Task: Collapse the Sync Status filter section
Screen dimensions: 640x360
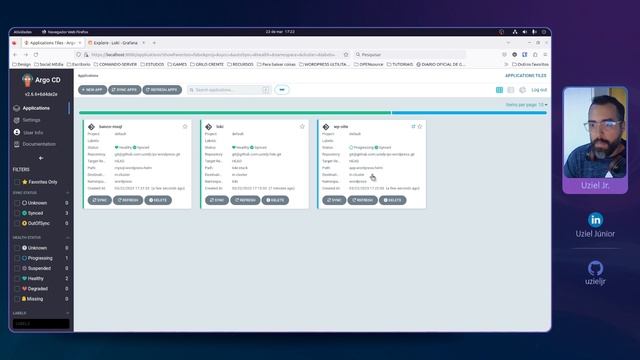Action: tap(67, 193)
